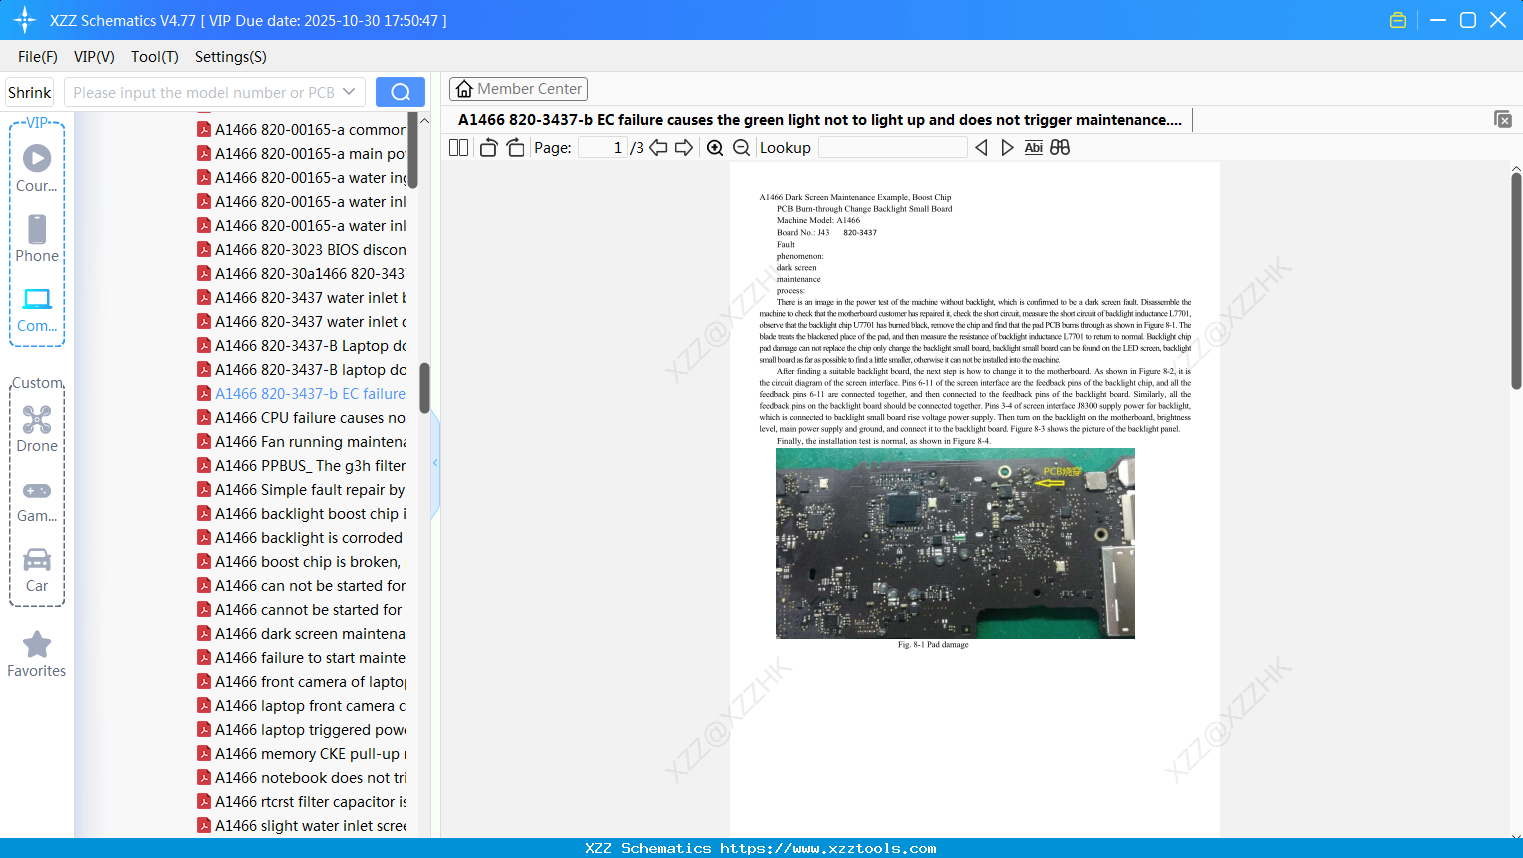
Task: Toggle the two-page view layout icon
Action: (458, 148)
